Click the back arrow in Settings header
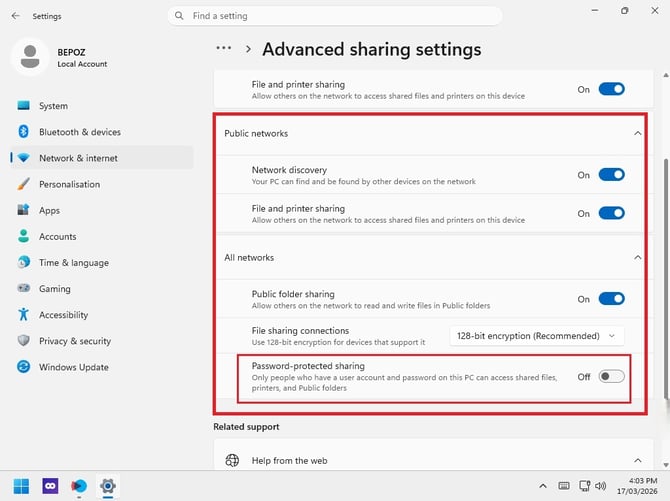 pyautogui.click(x=16, y=16)
